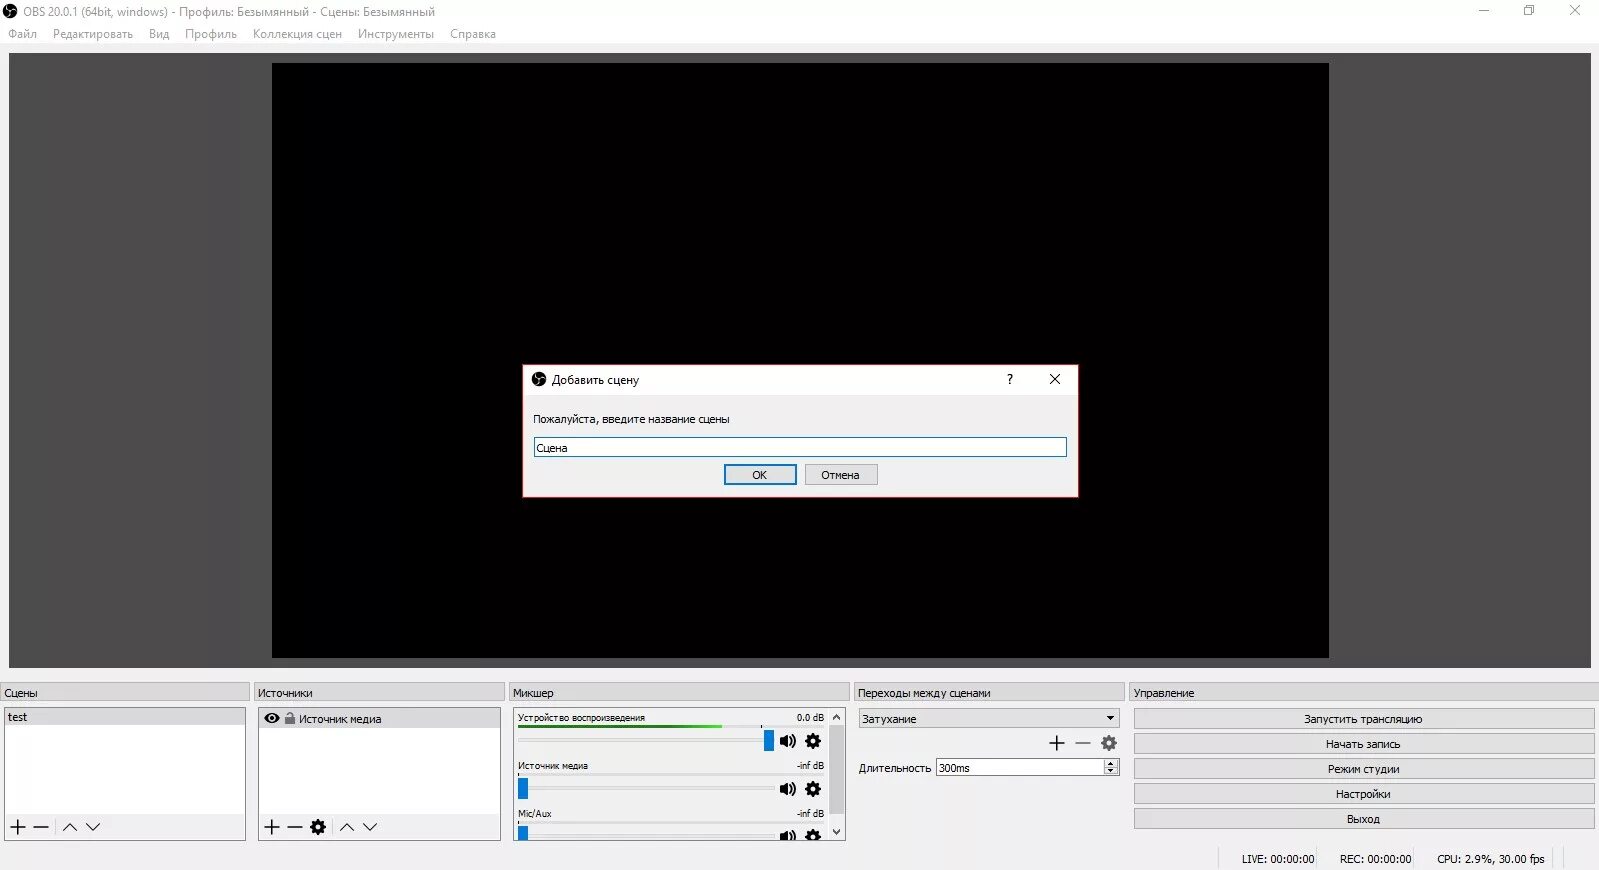Viewport: 1599px width, 870px height.
Task: Click the 300ms duration field
Action: point(1020,768)
